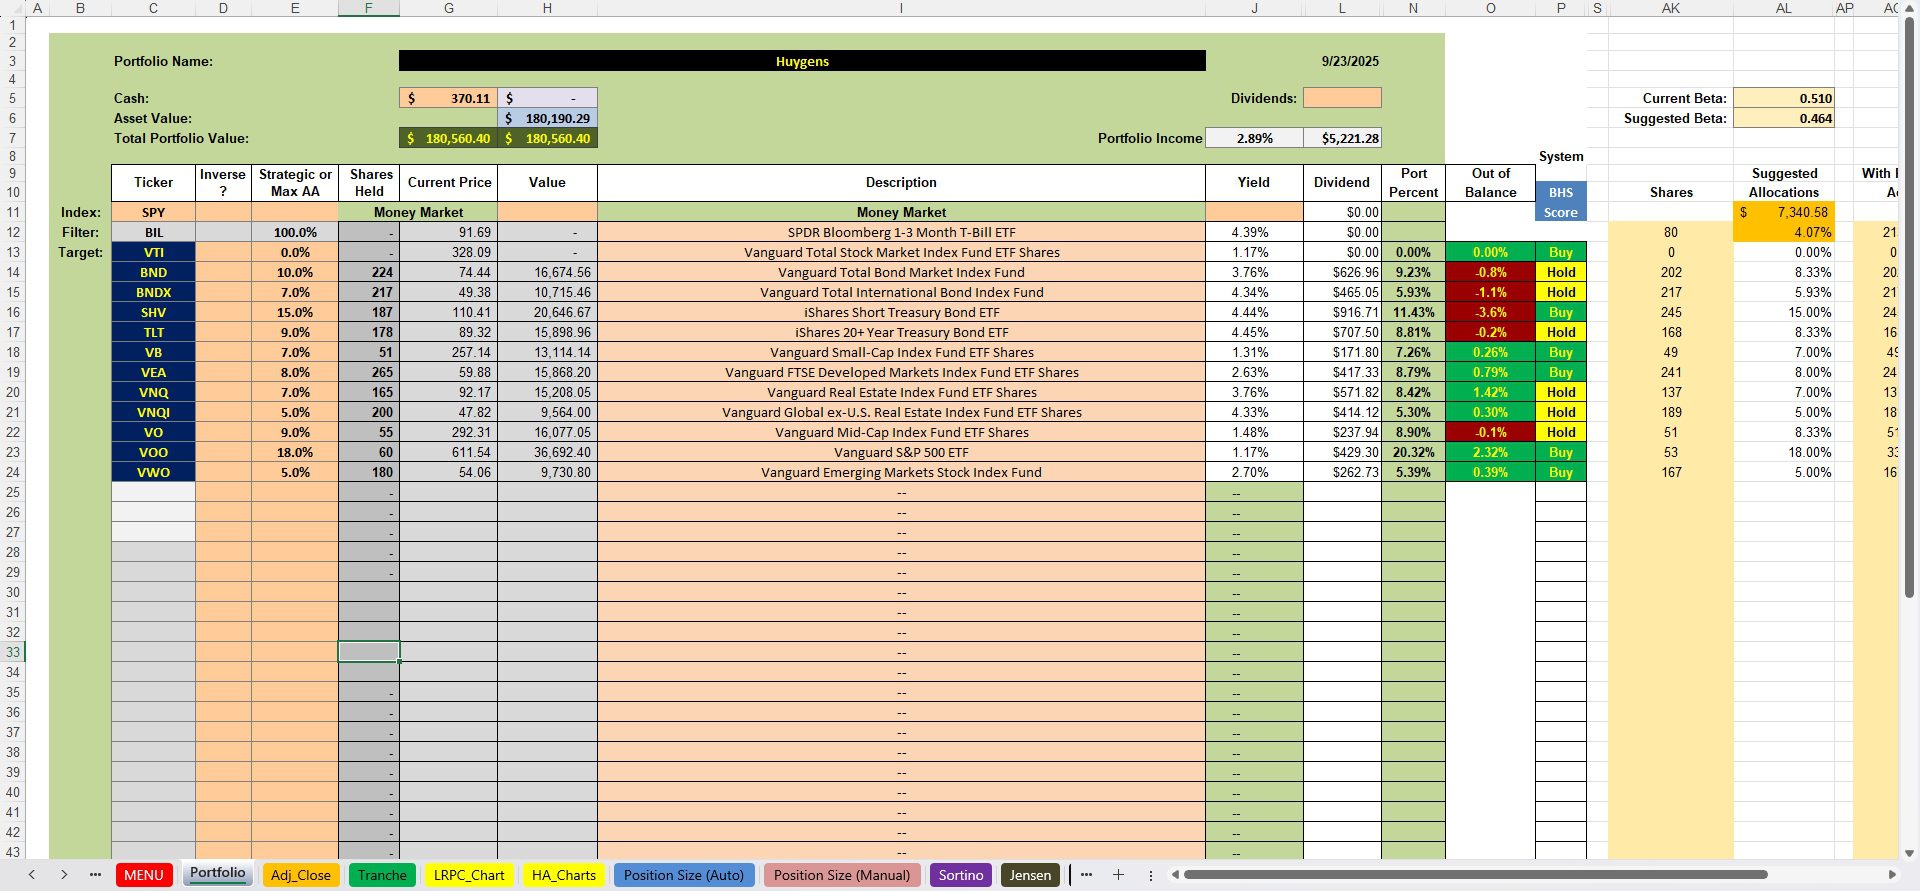
Task: Show hidden sheets left of the MENU tab
Action: (95, 875)
